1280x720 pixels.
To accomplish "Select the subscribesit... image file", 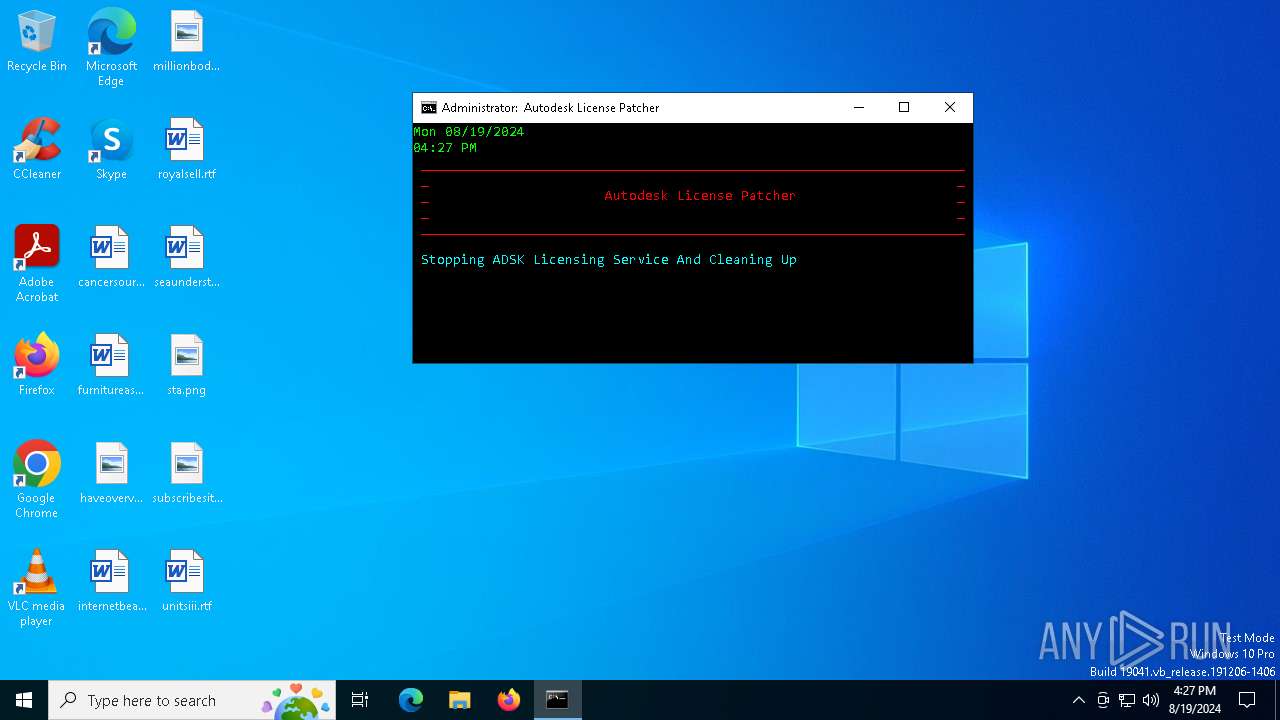I will 186,474.
